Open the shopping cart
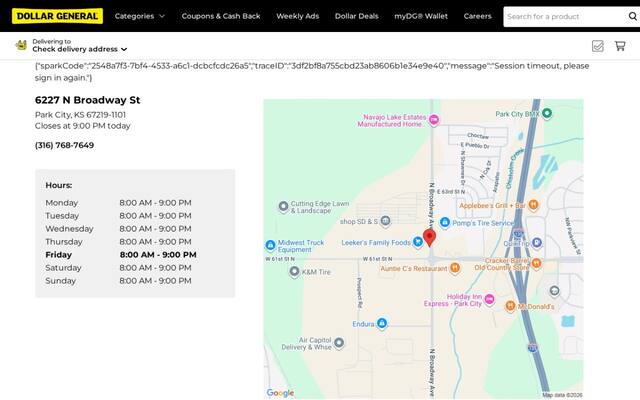This screenshot has width=640, height=400. [620, 46]
